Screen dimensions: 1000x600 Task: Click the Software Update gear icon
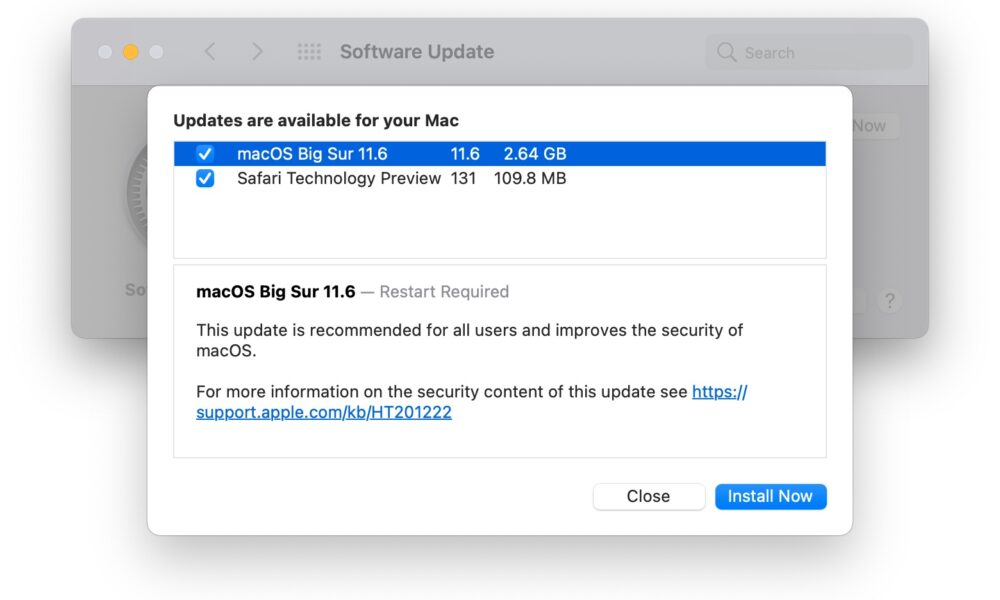[x=137, y=194]
